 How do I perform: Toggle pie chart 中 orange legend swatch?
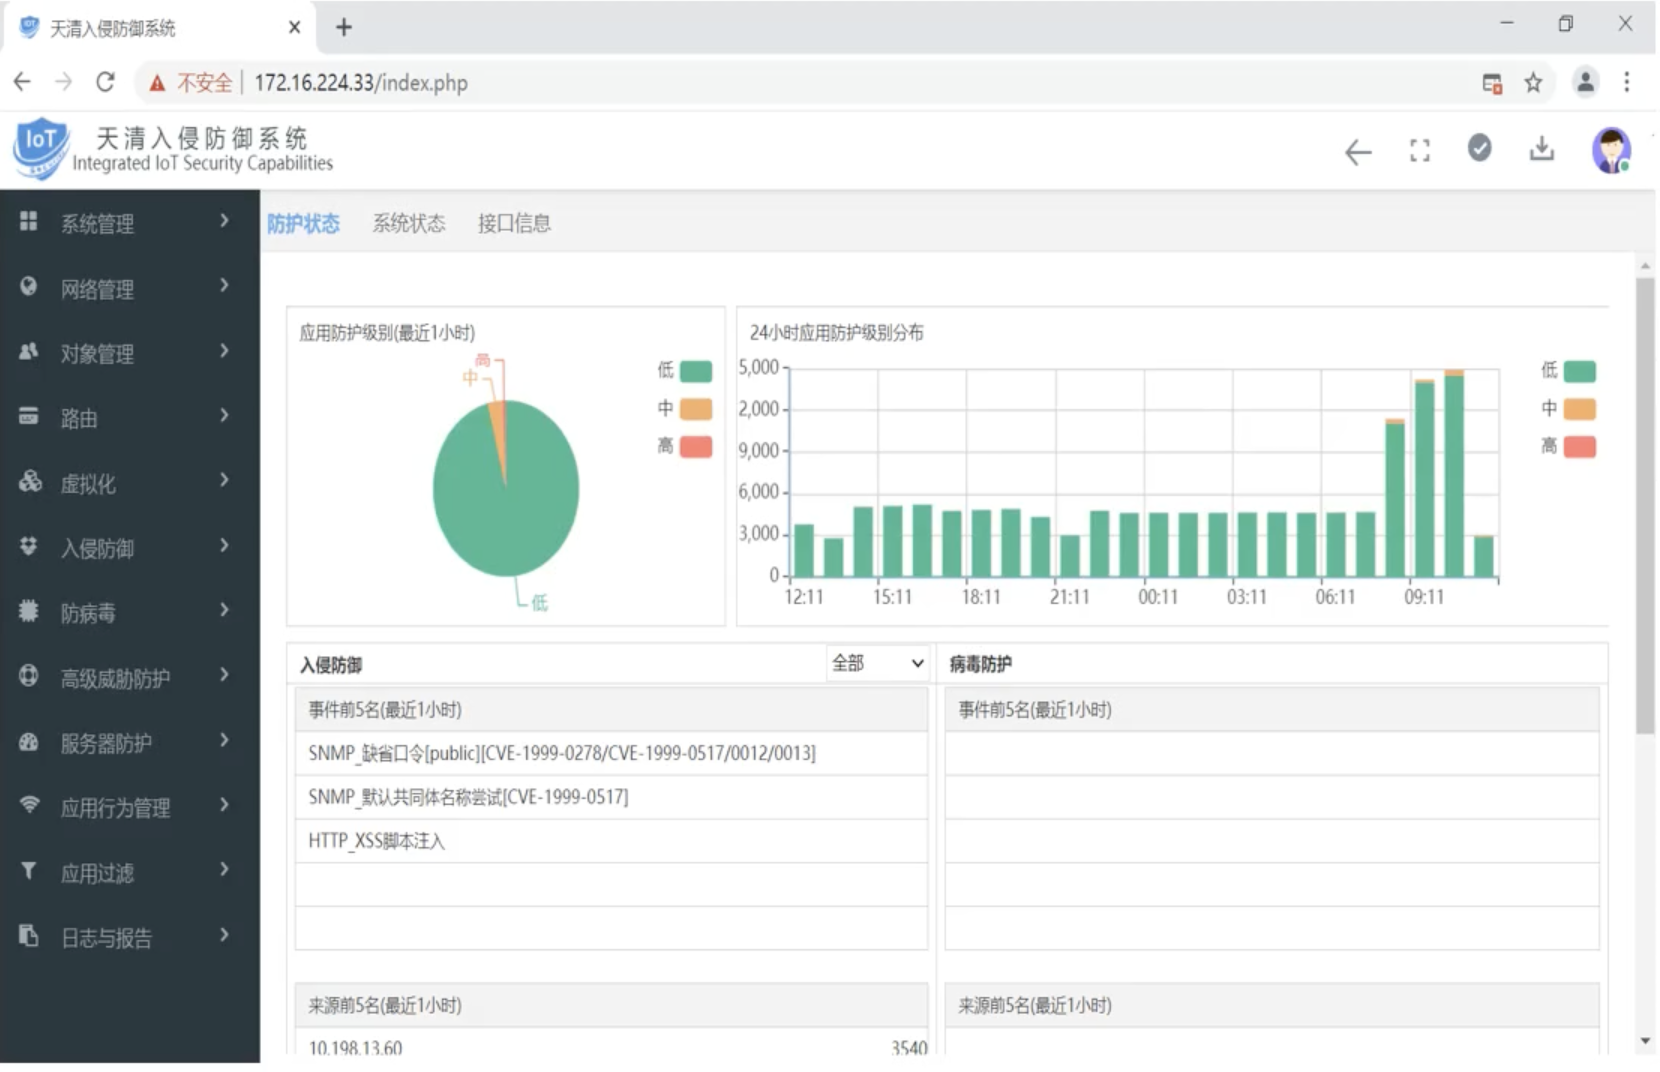(696, 408)
